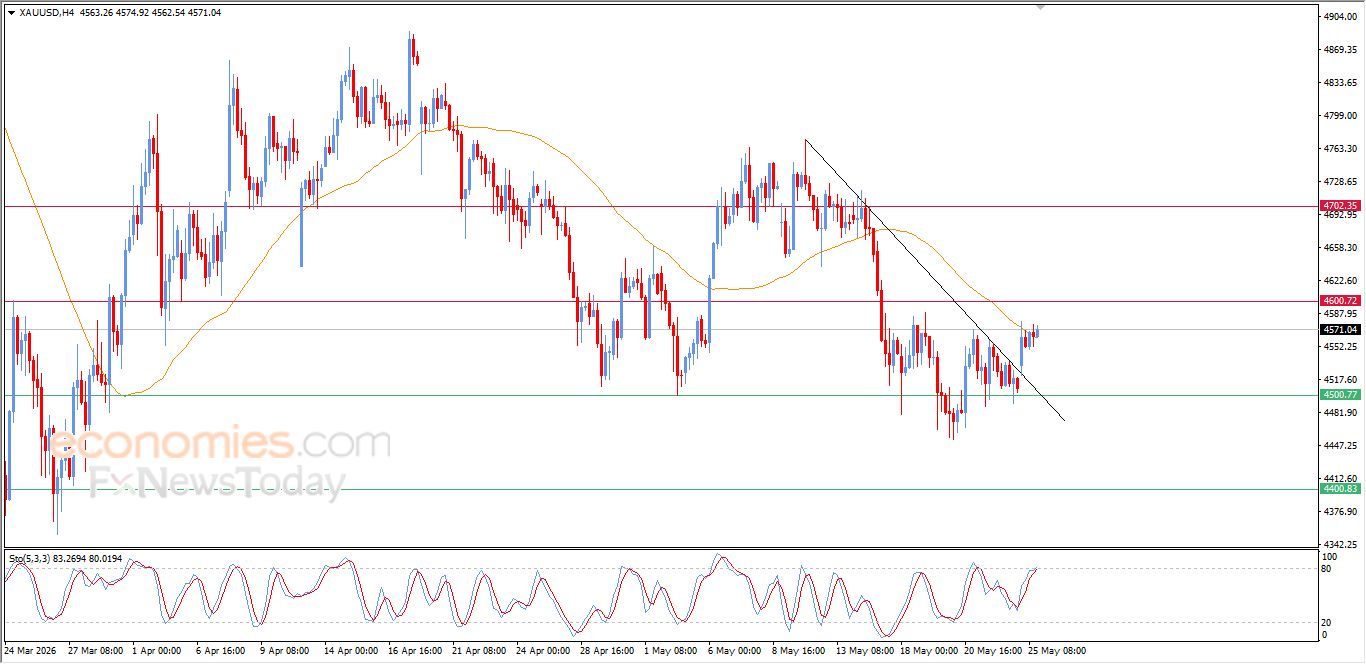Click the stochastic scale value 100
This screenshot has width=1366, height=664.
1329,556
